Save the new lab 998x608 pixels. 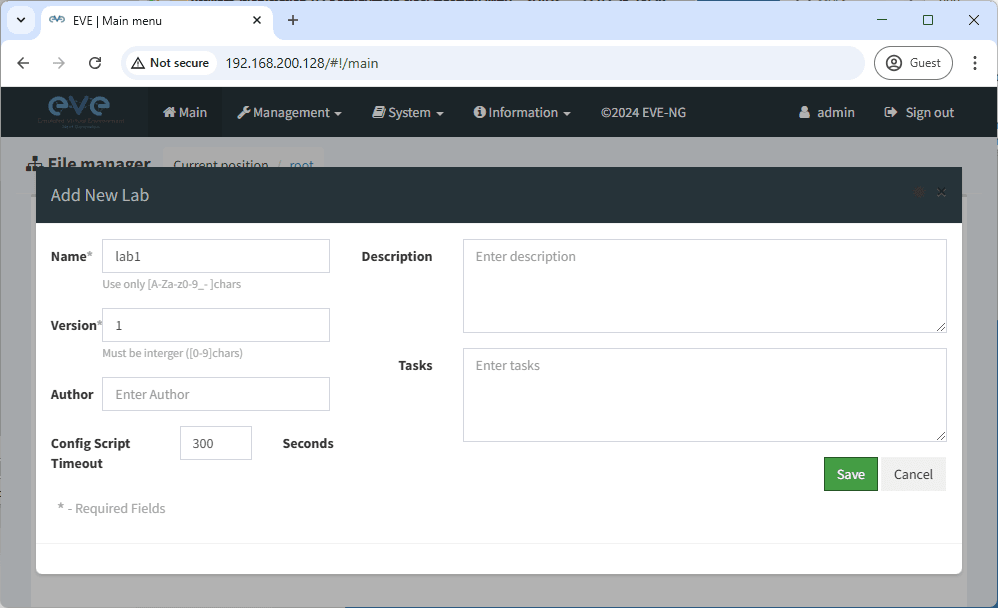(850, 474)
